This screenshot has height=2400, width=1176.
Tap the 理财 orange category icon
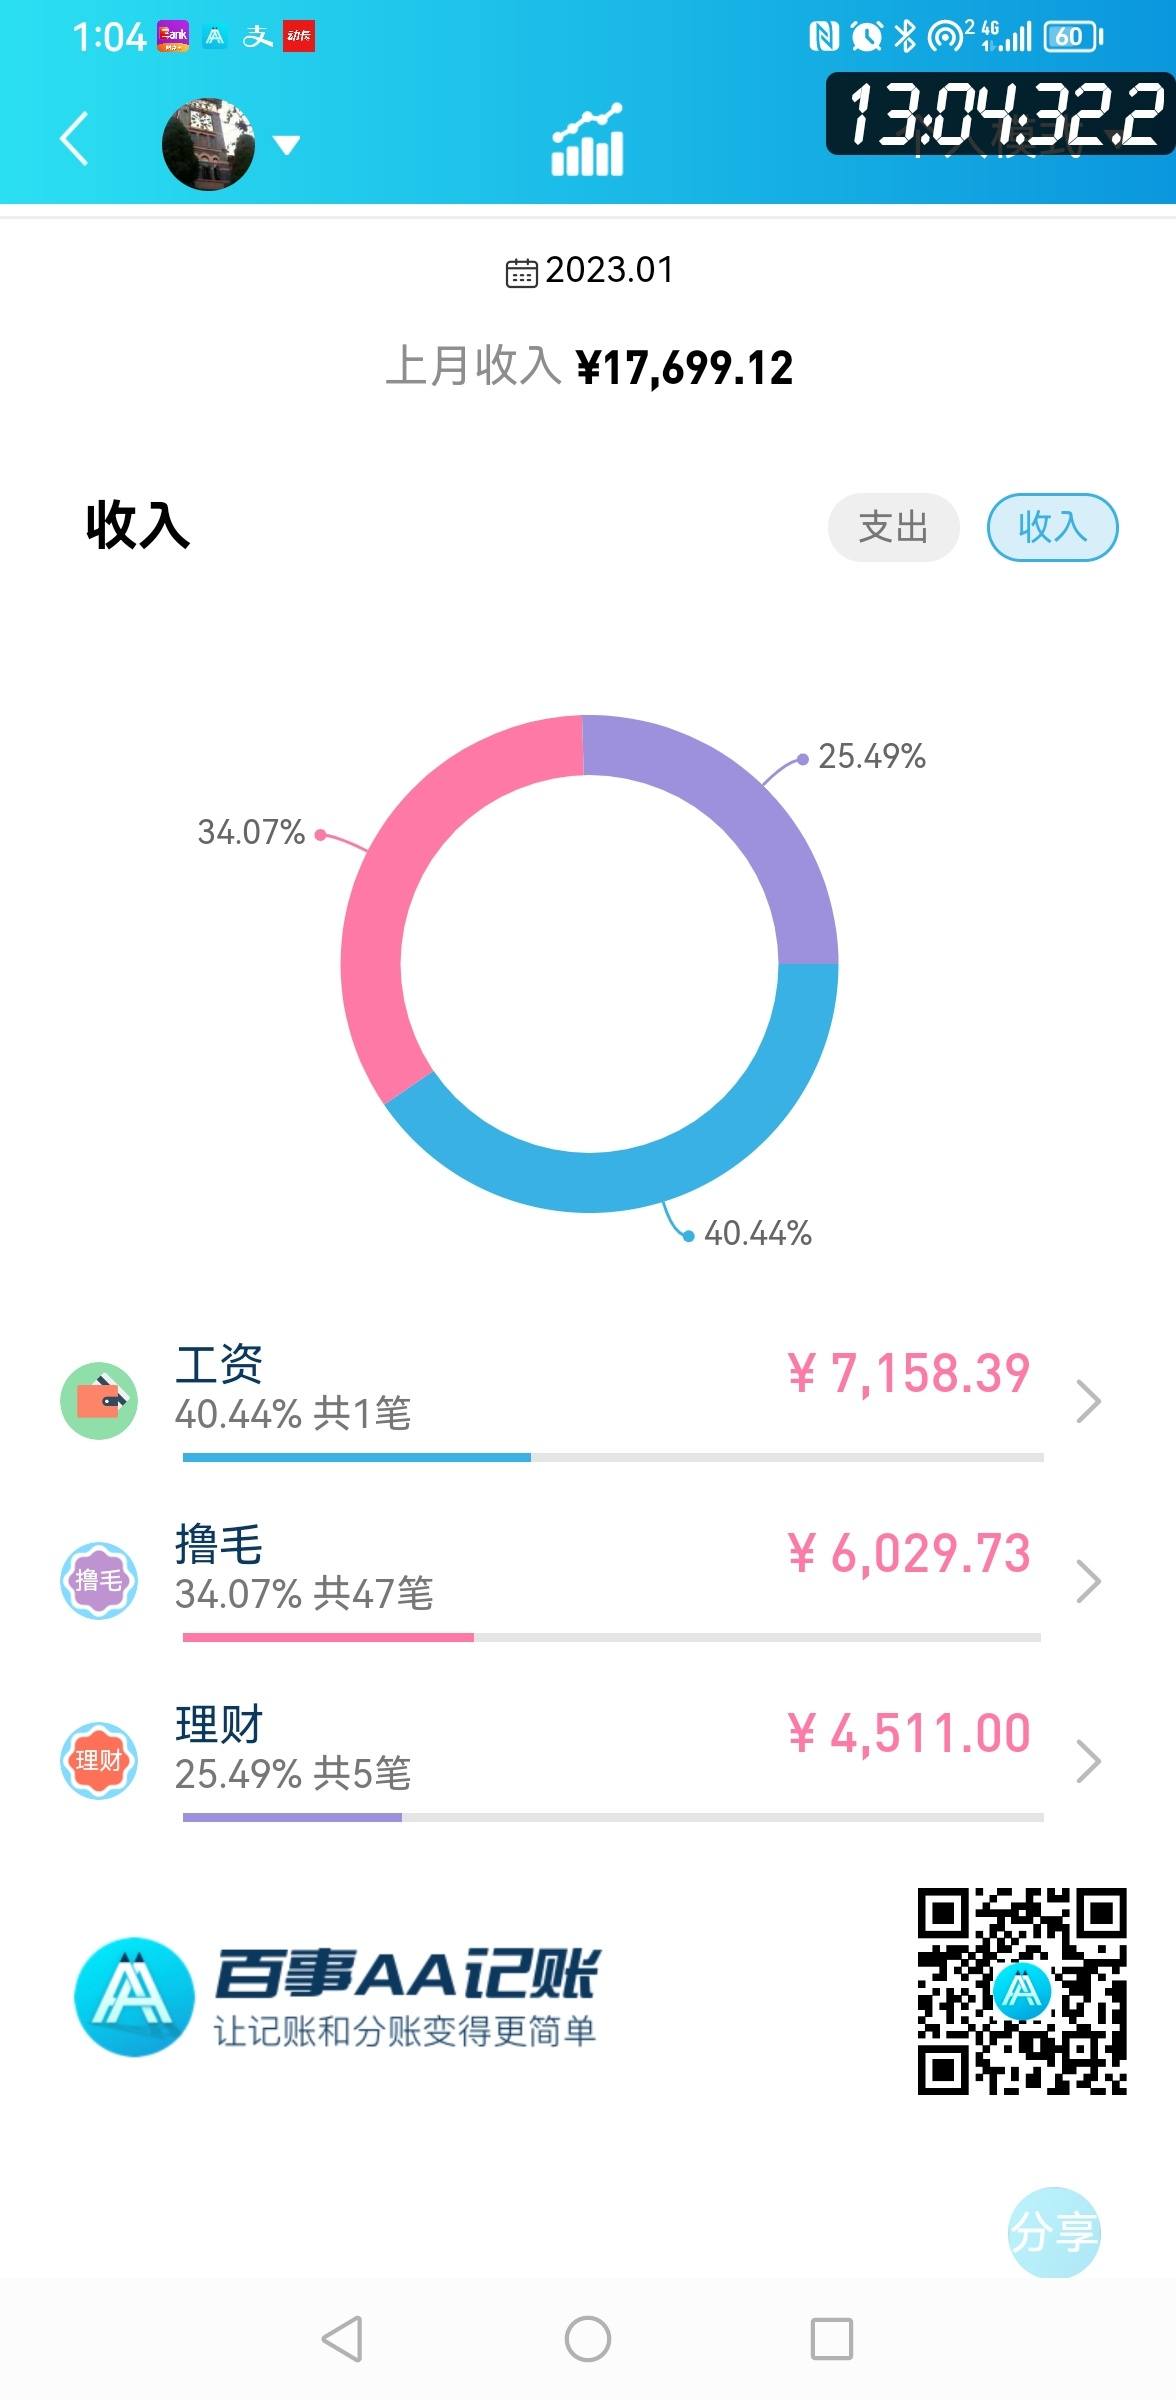[99, 1760]
